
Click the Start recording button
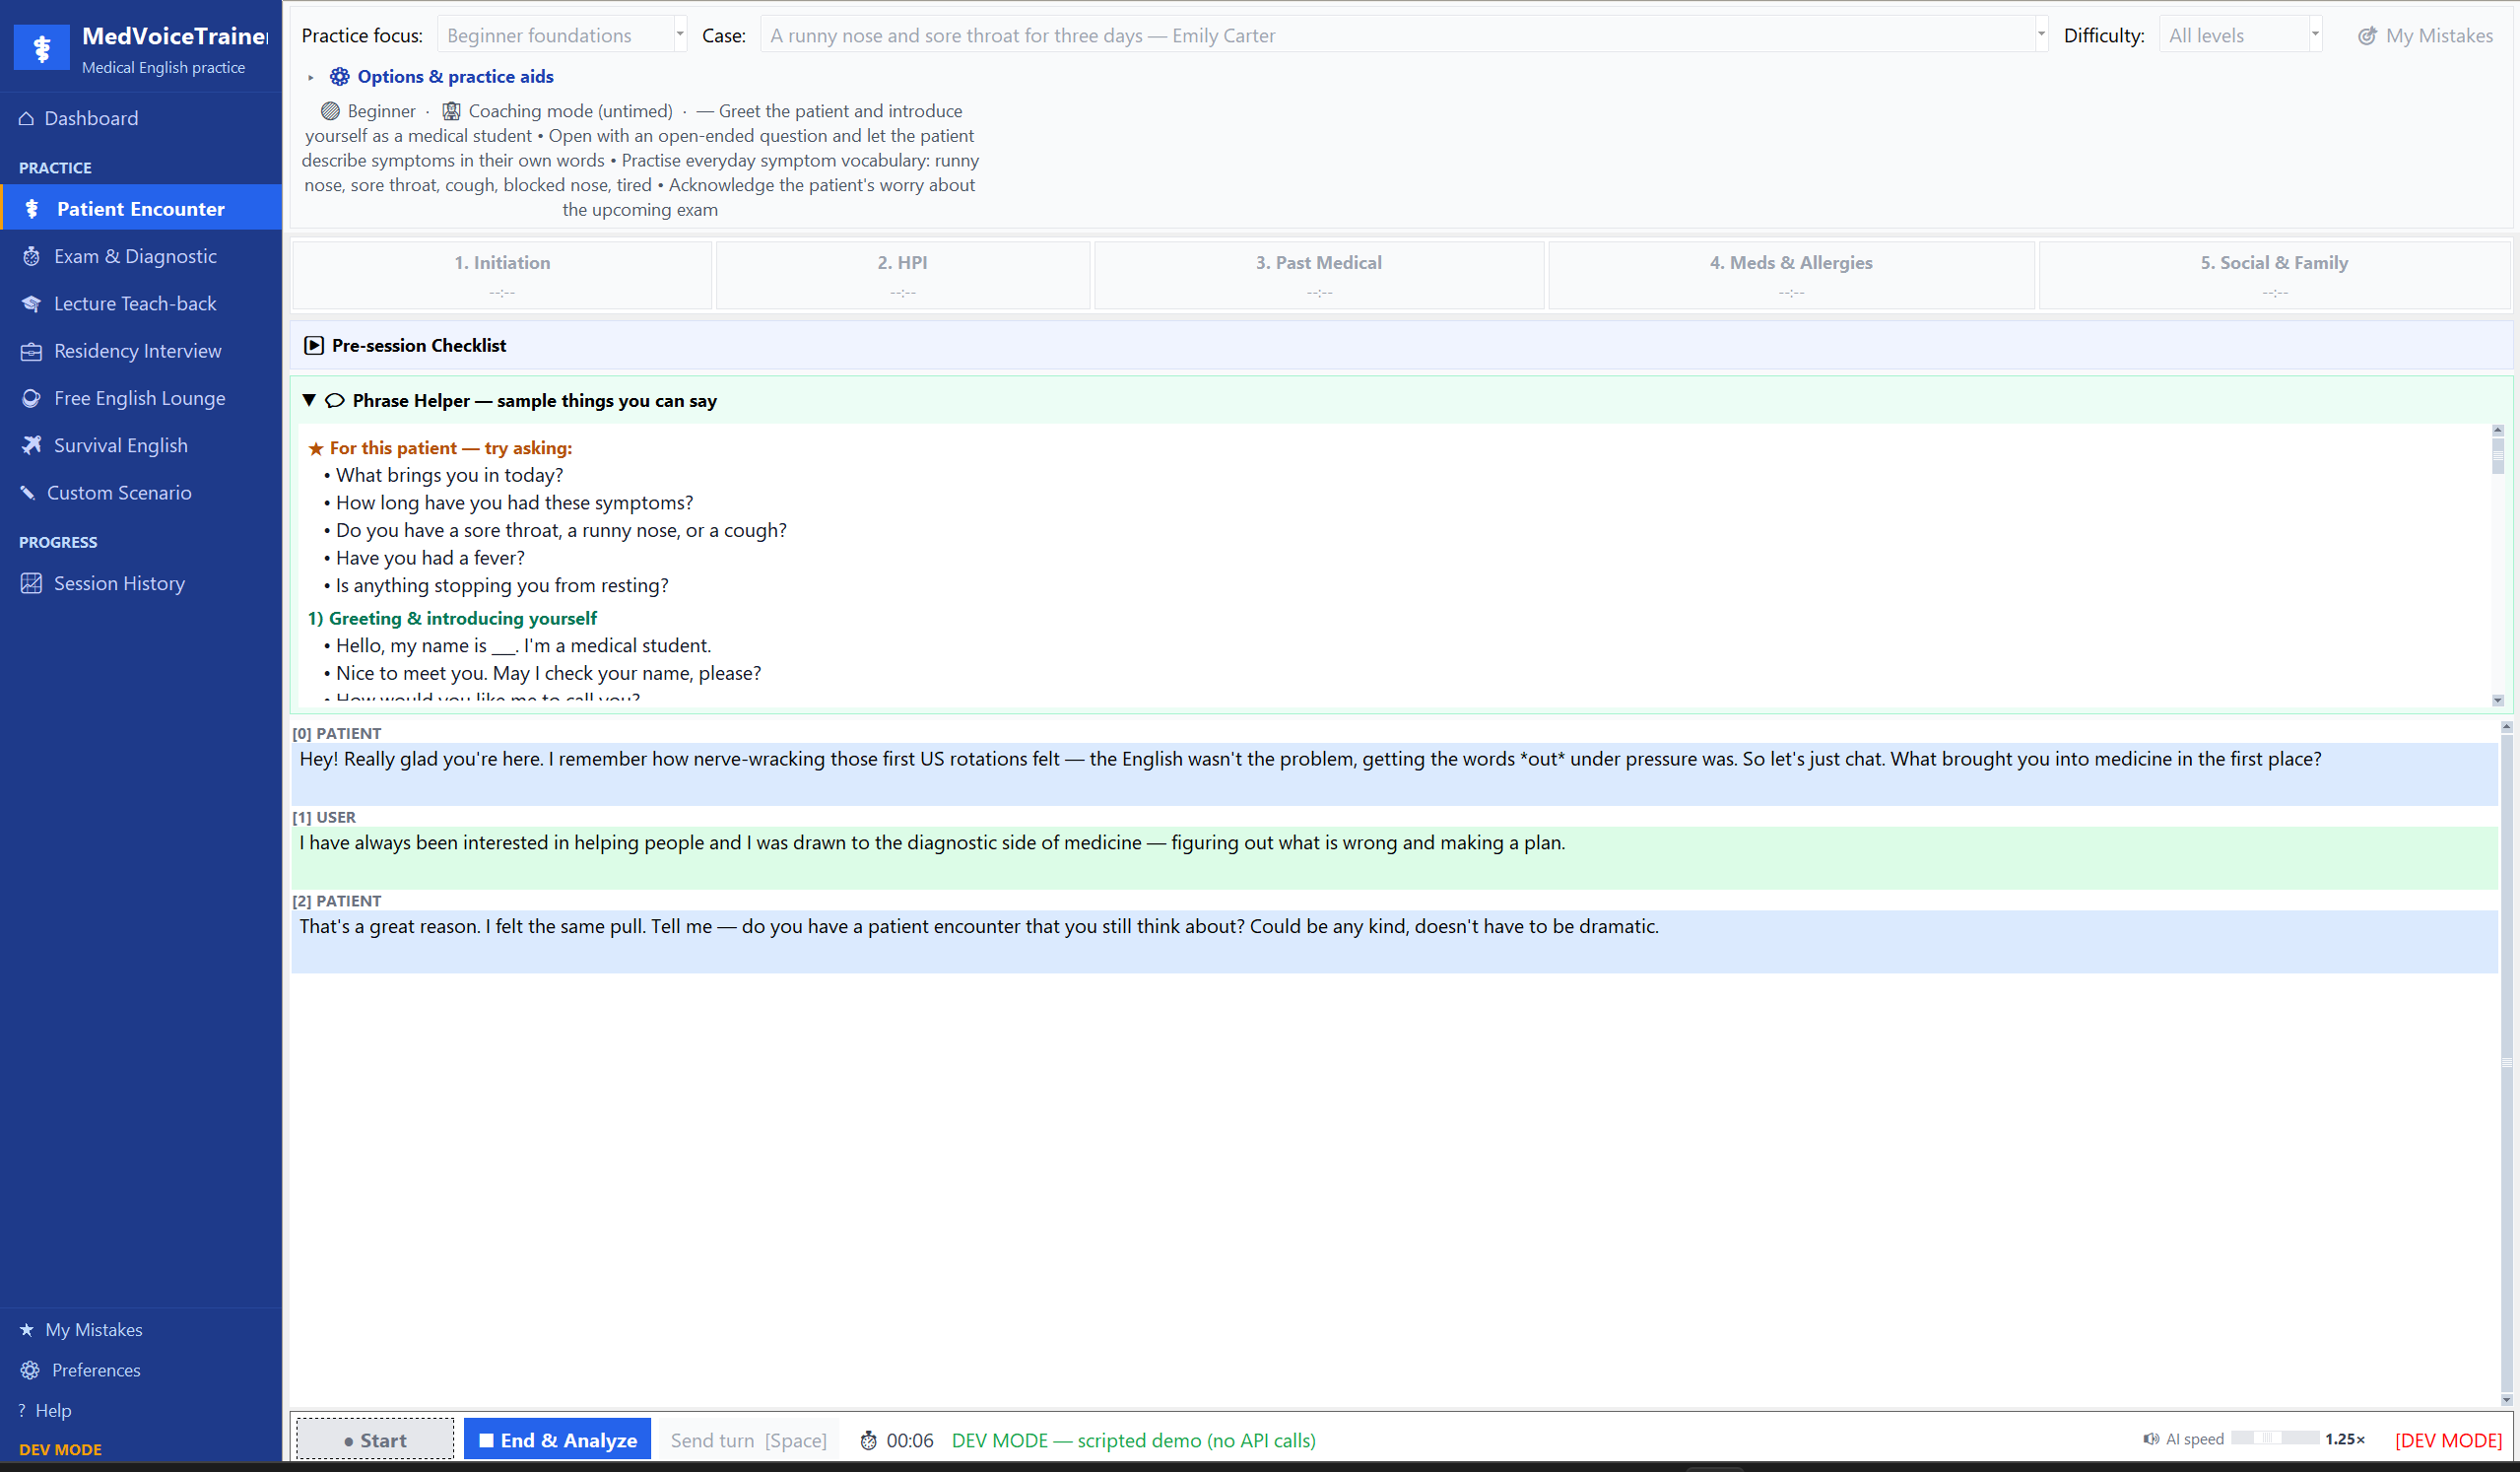coord(375,1439)
